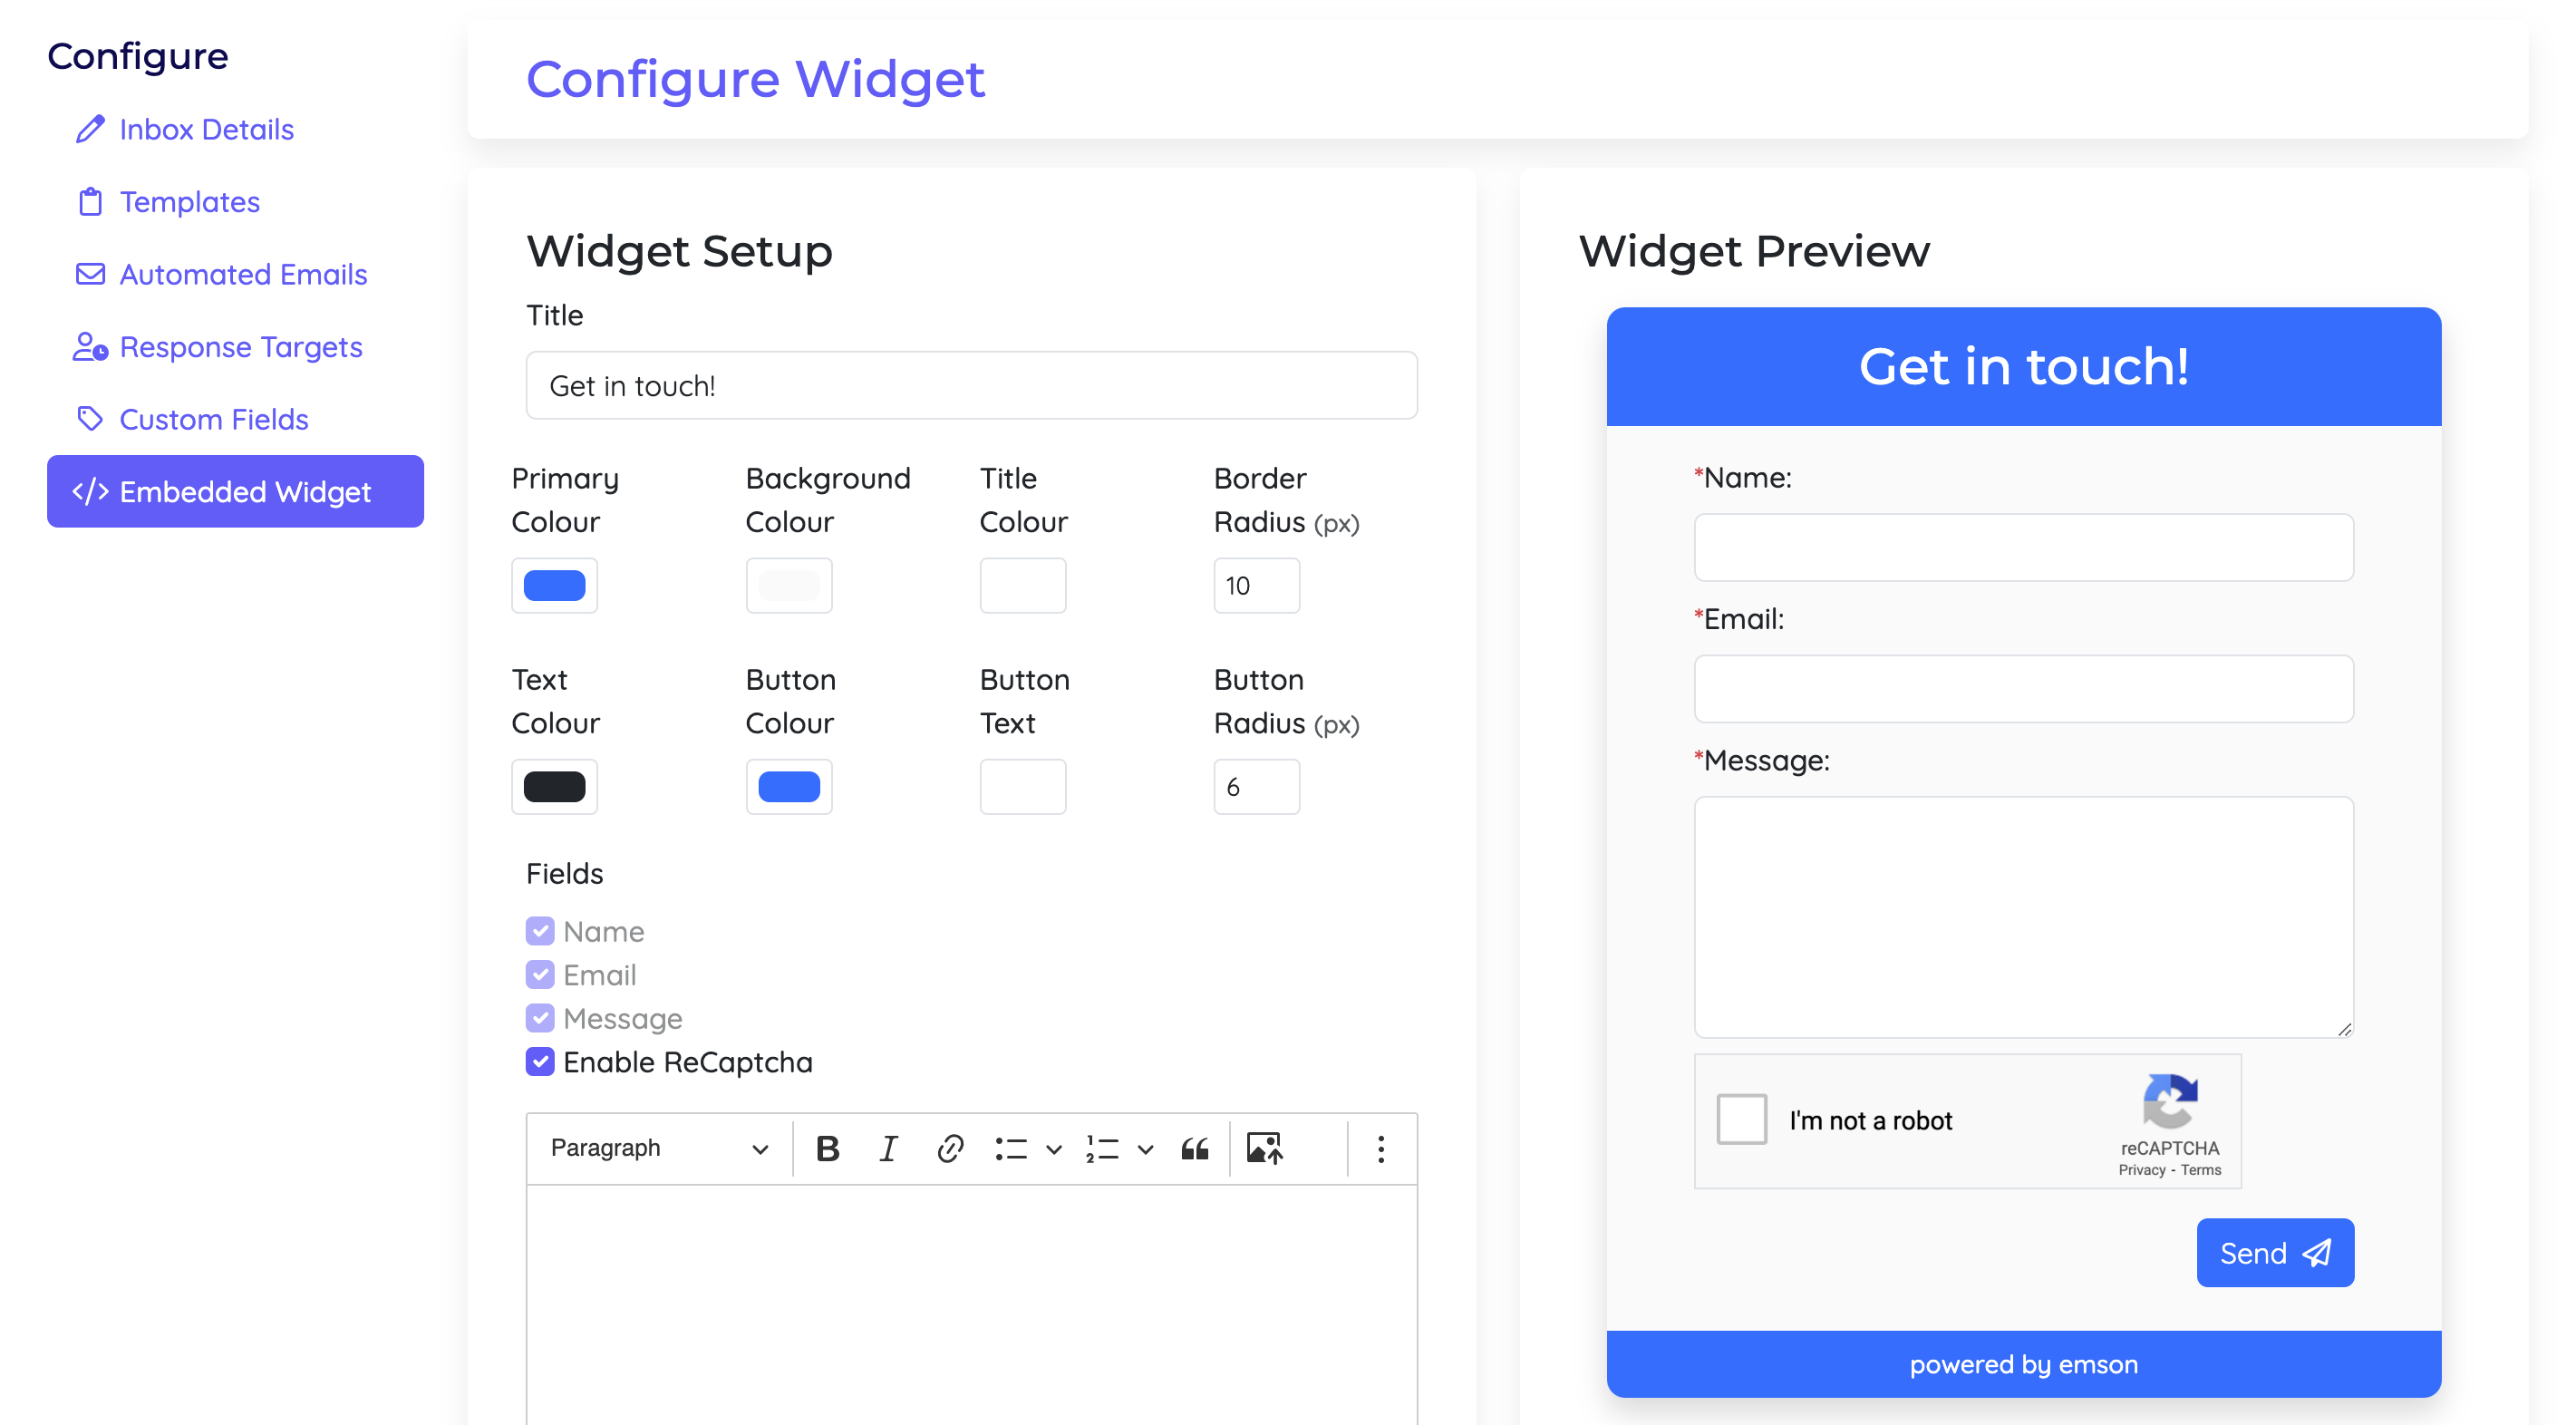Insert a bulleted list

pos(1011,1148)
